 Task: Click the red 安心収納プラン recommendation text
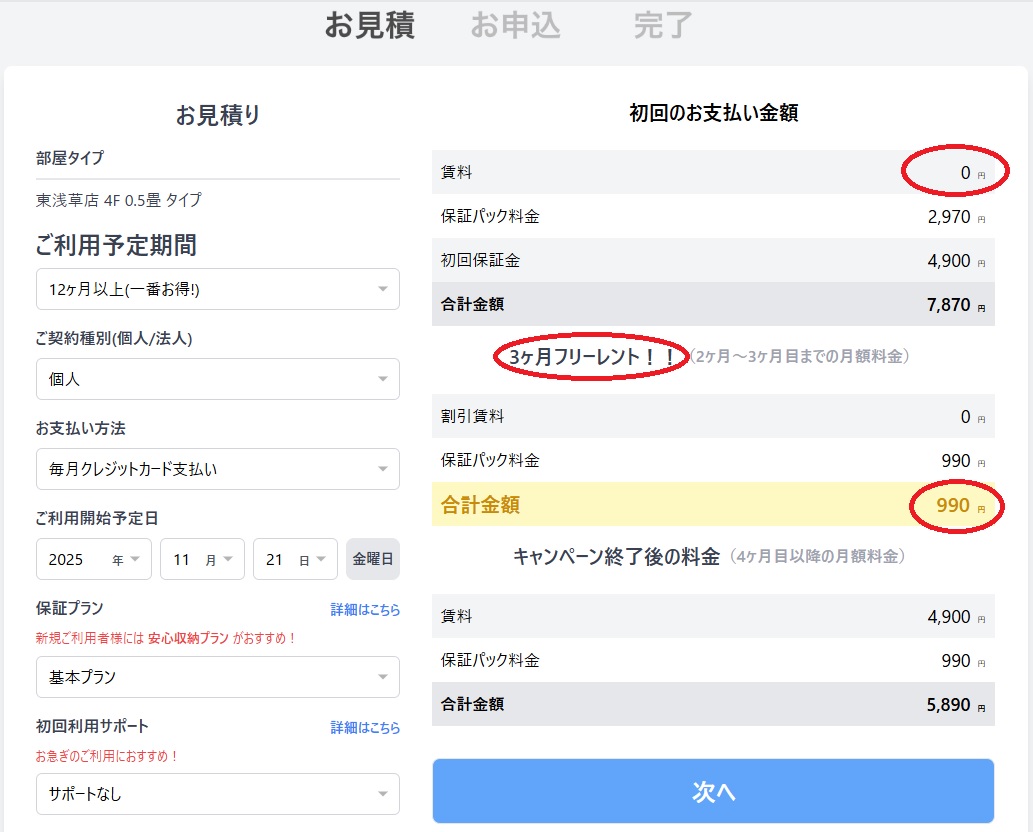(x=189, y=638)
